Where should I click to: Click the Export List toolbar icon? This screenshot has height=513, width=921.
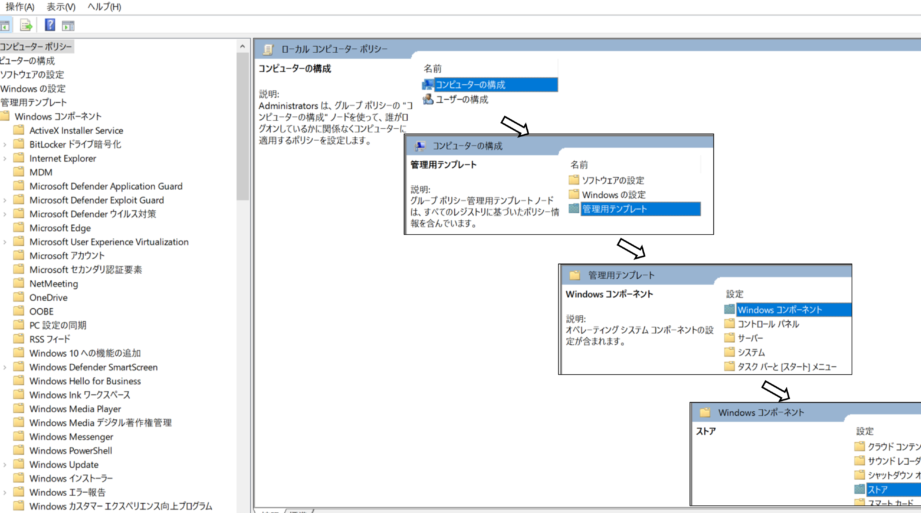pos(26,25)
